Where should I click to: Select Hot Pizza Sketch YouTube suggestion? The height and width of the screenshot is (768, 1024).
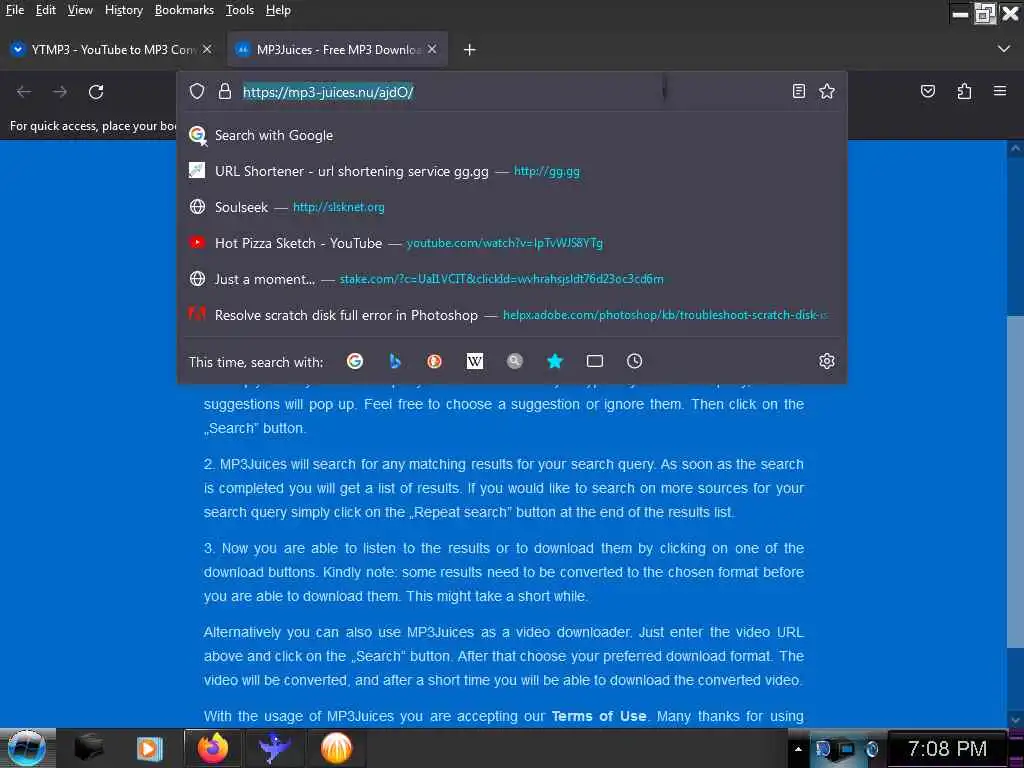pyautogui.click(x=512, y=243)
